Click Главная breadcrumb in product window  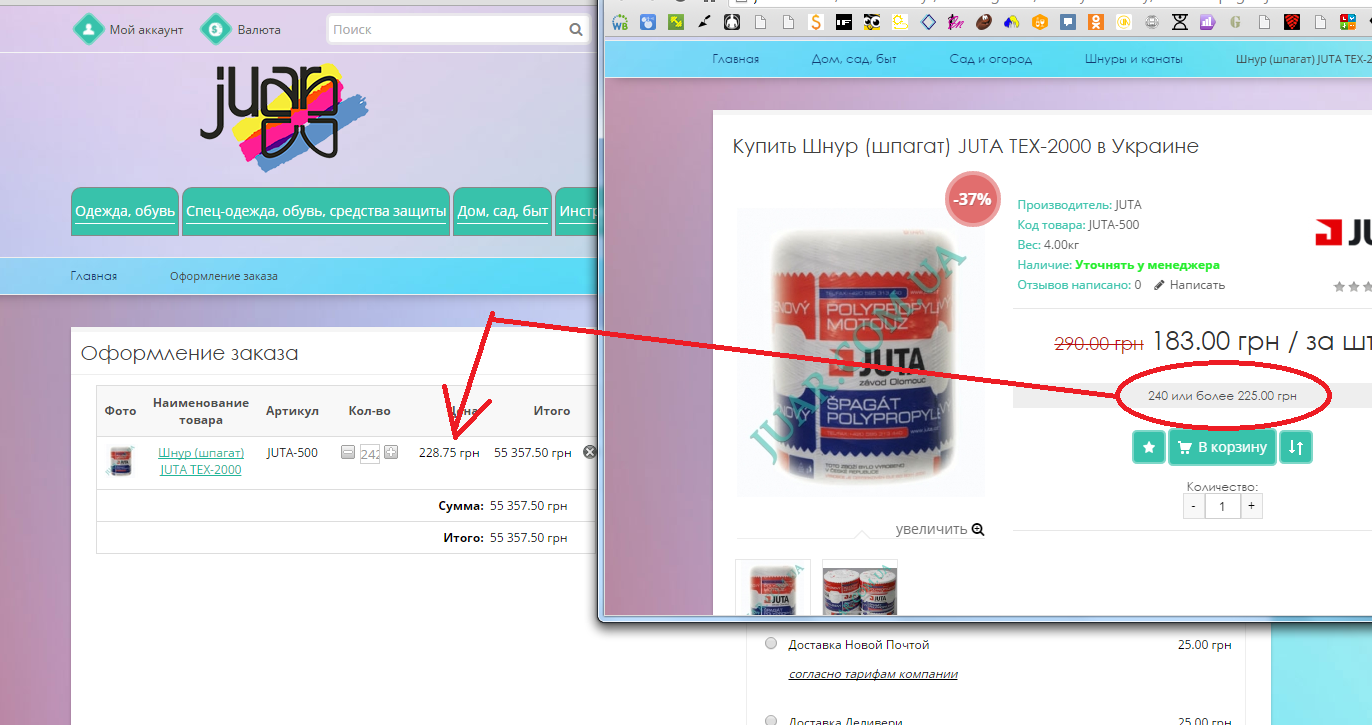pyautogui.click(x=735, y=59)
